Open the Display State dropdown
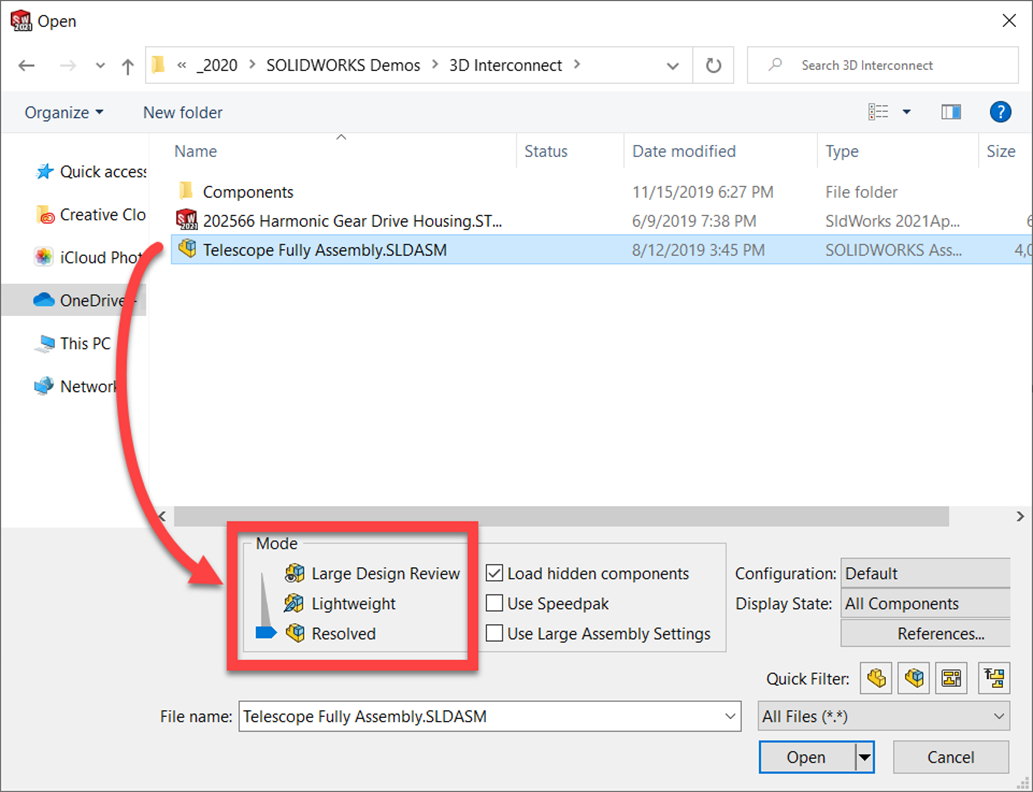This screenshot has height=792, width=1033. (926, 604)
